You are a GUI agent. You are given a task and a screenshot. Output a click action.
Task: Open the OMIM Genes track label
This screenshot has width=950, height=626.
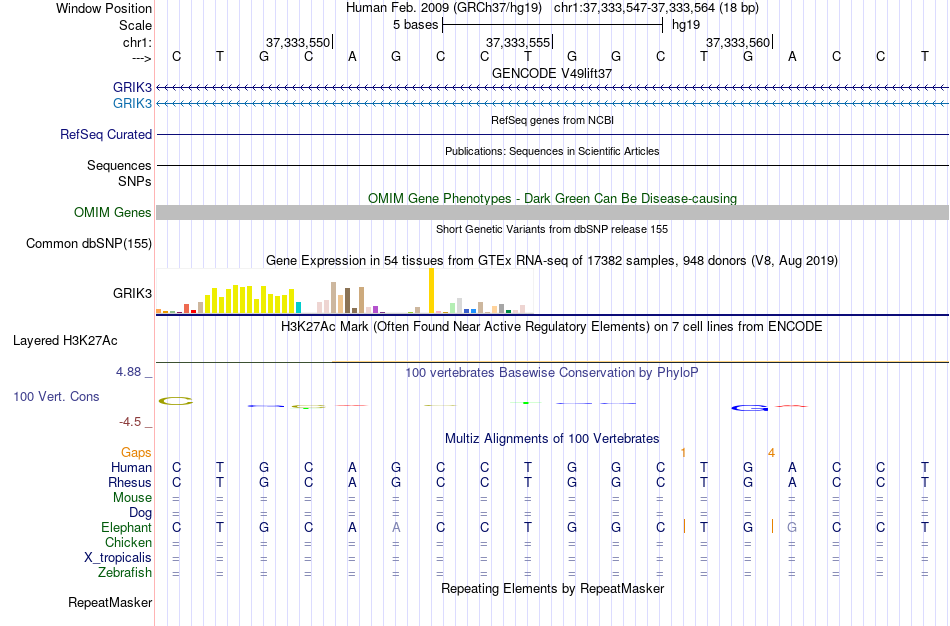[113, 213]
